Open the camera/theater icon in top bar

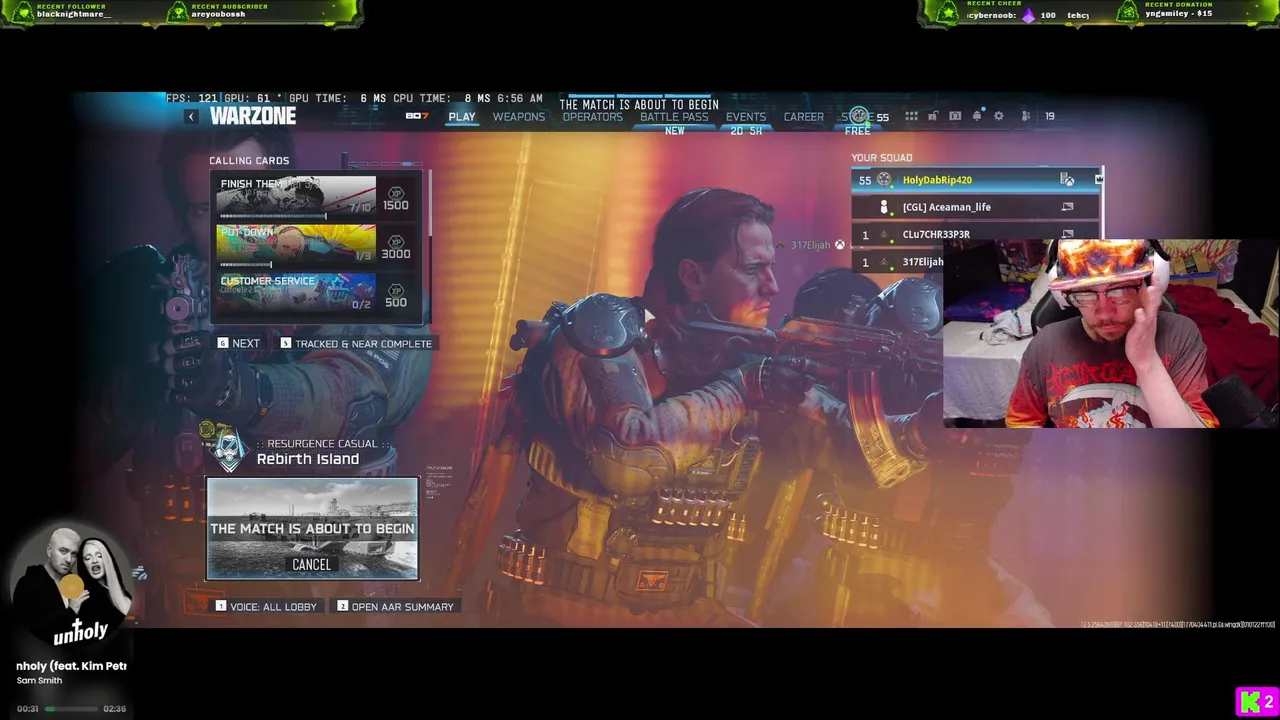click(x=955, y=116)
